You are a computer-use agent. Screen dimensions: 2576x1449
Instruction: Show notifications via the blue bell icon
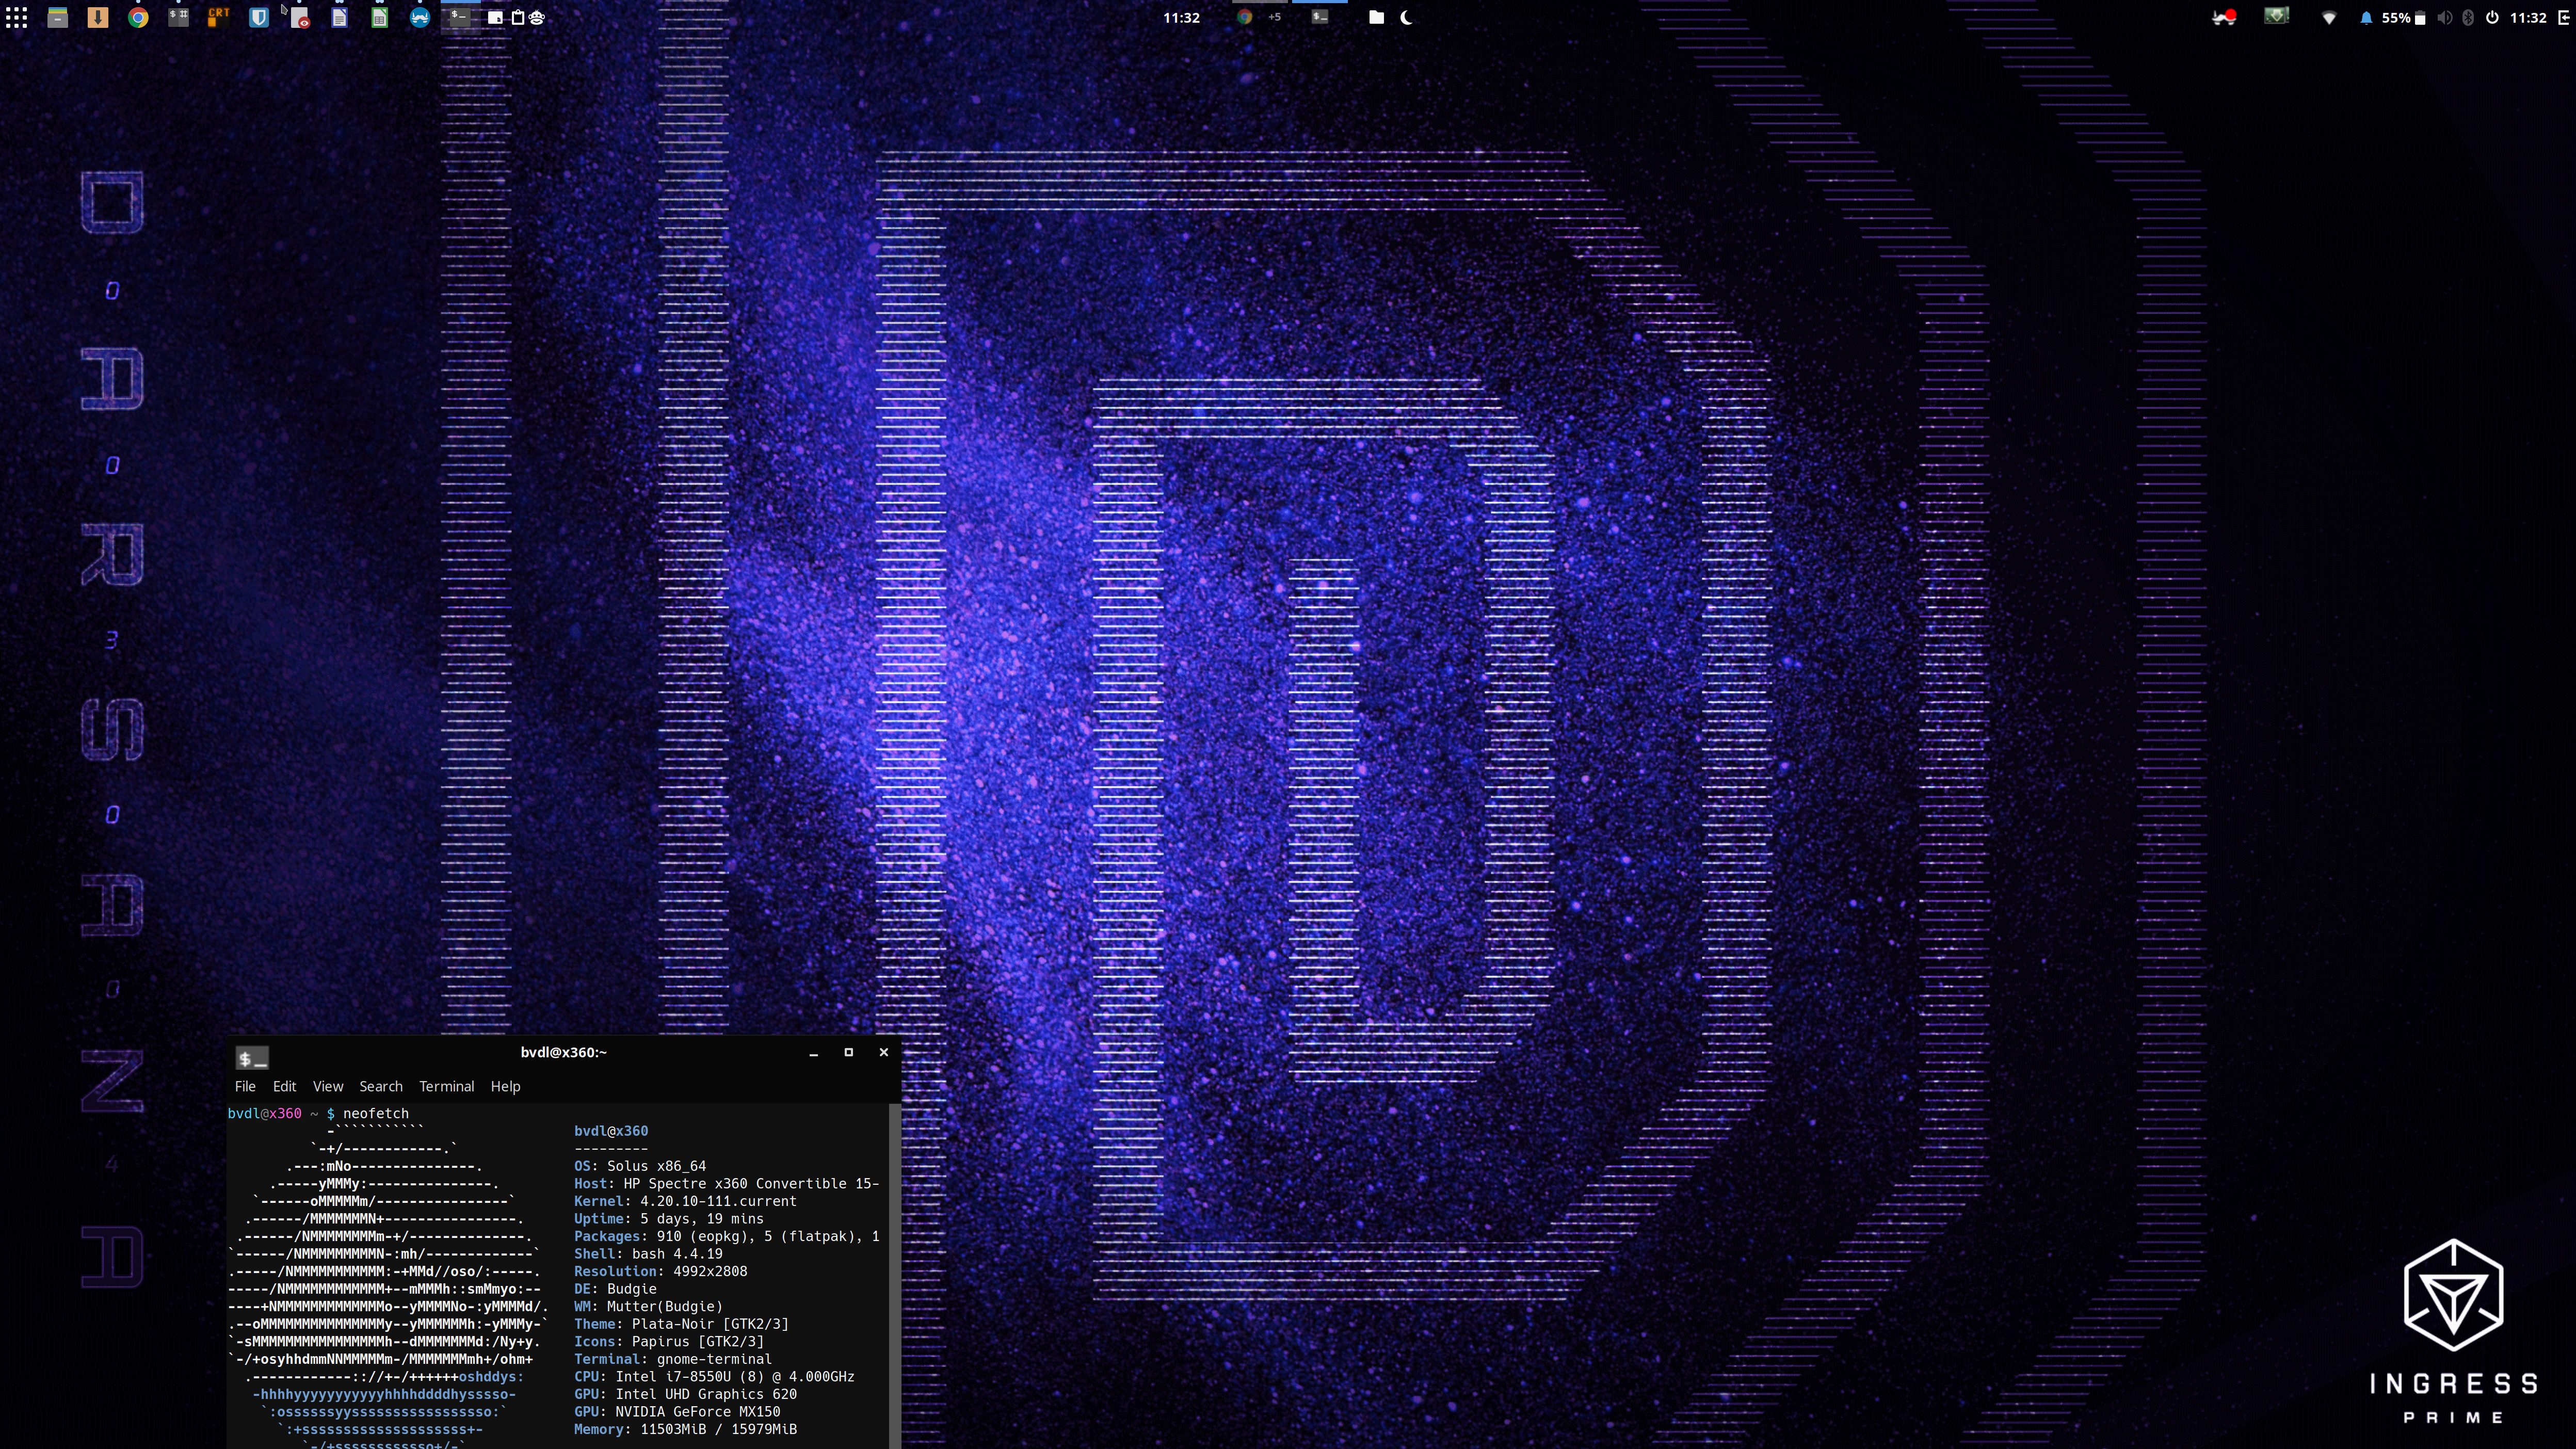pos(2366,18)
